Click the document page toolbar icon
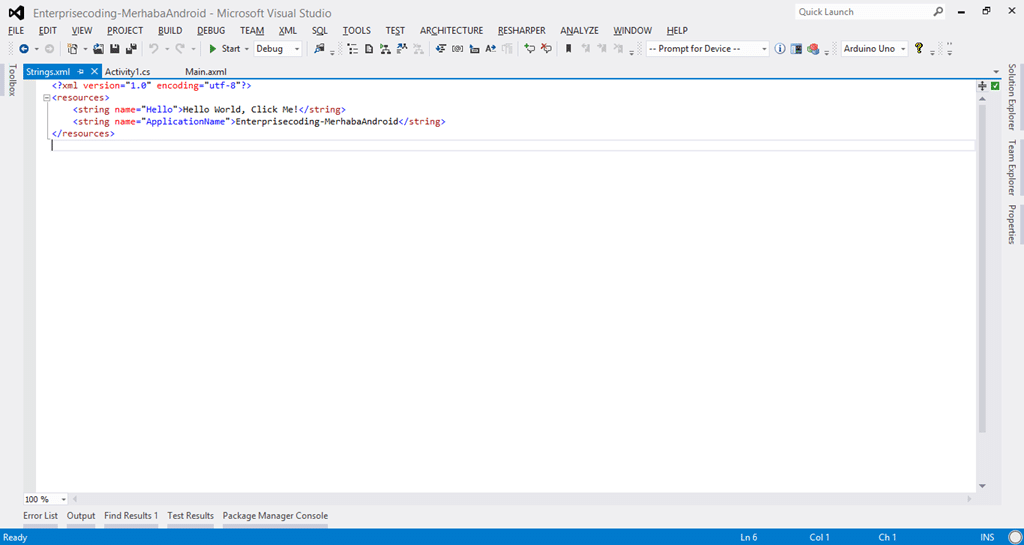The image size is (1024, 545). pyautogui.click(x=369, y=49)
